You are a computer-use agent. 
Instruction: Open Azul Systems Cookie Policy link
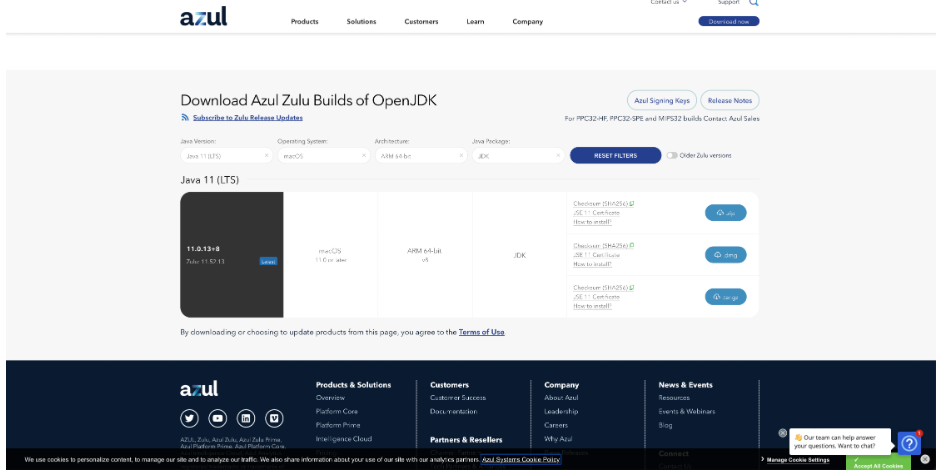[x=520, y=459]
